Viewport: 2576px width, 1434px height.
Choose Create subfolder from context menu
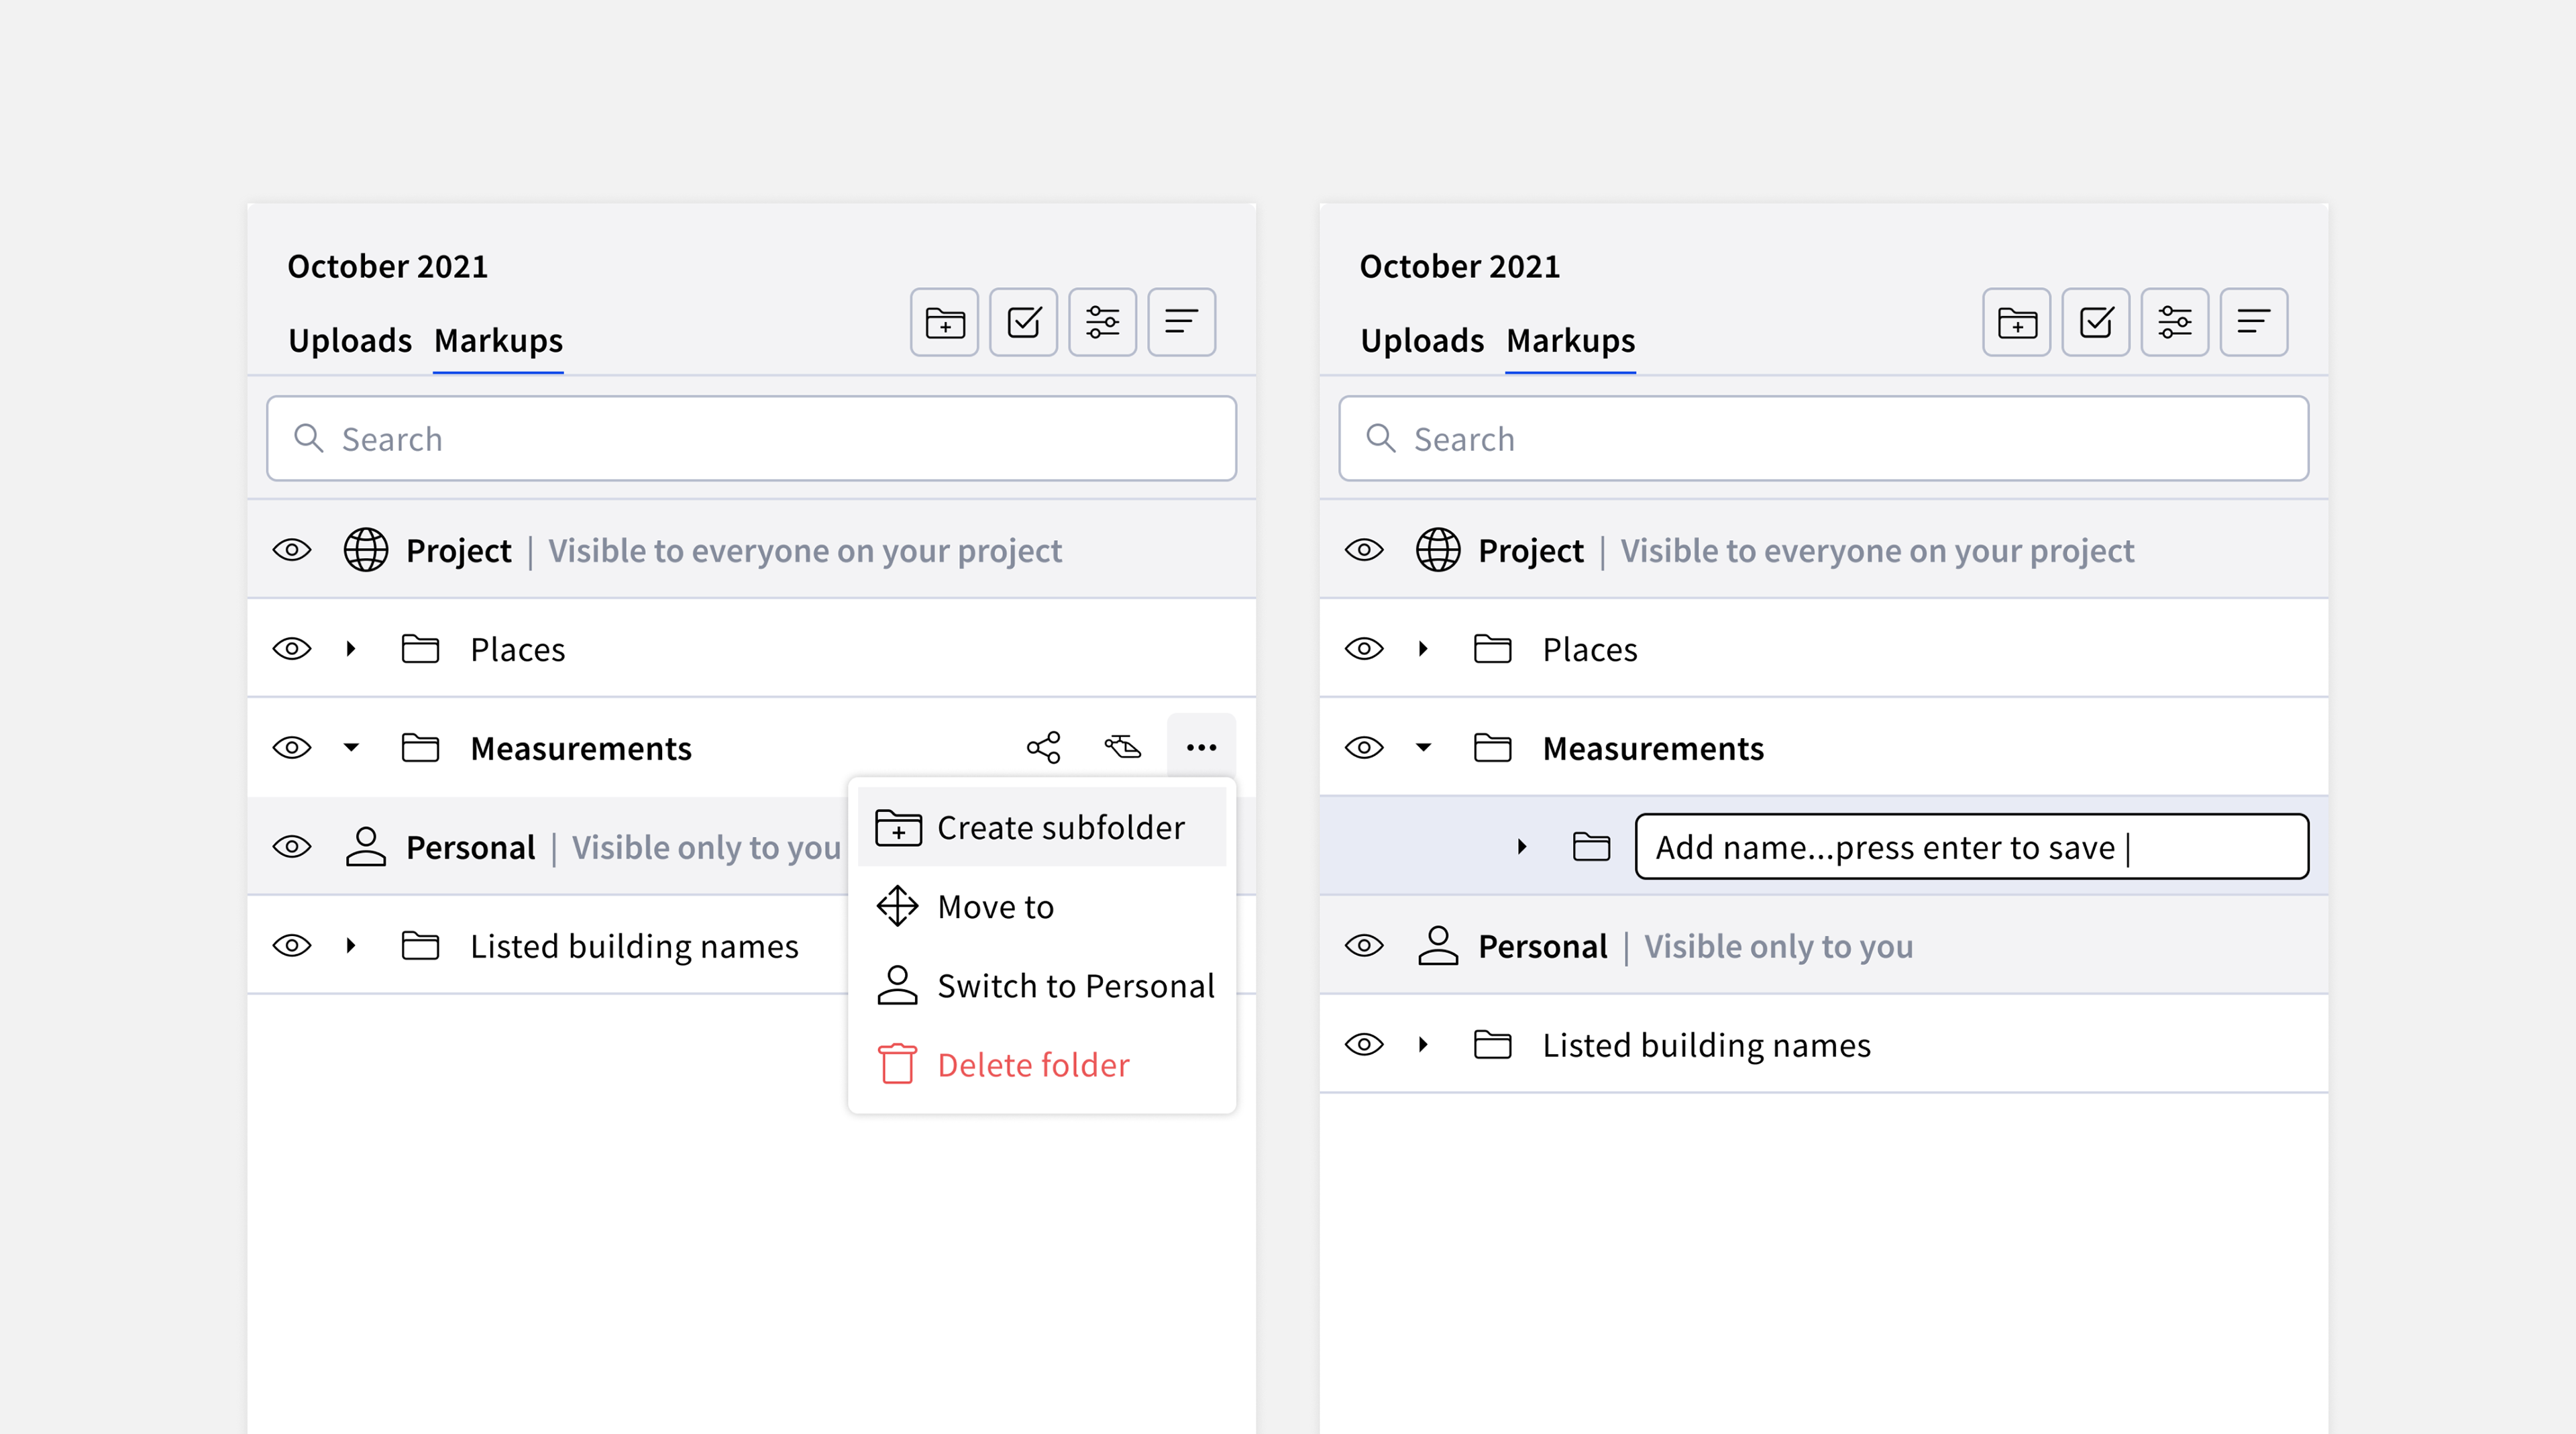pos(1041,827)
